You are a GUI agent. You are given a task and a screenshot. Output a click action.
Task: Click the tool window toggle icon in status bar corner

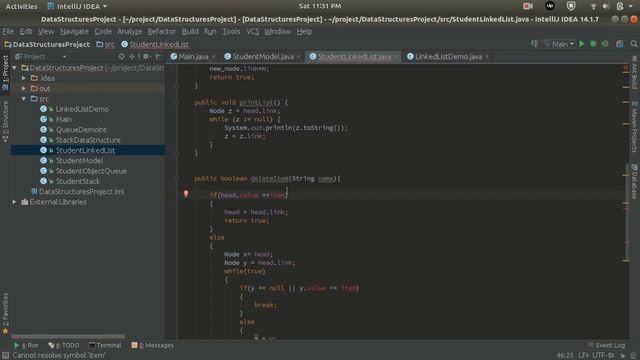5,356
